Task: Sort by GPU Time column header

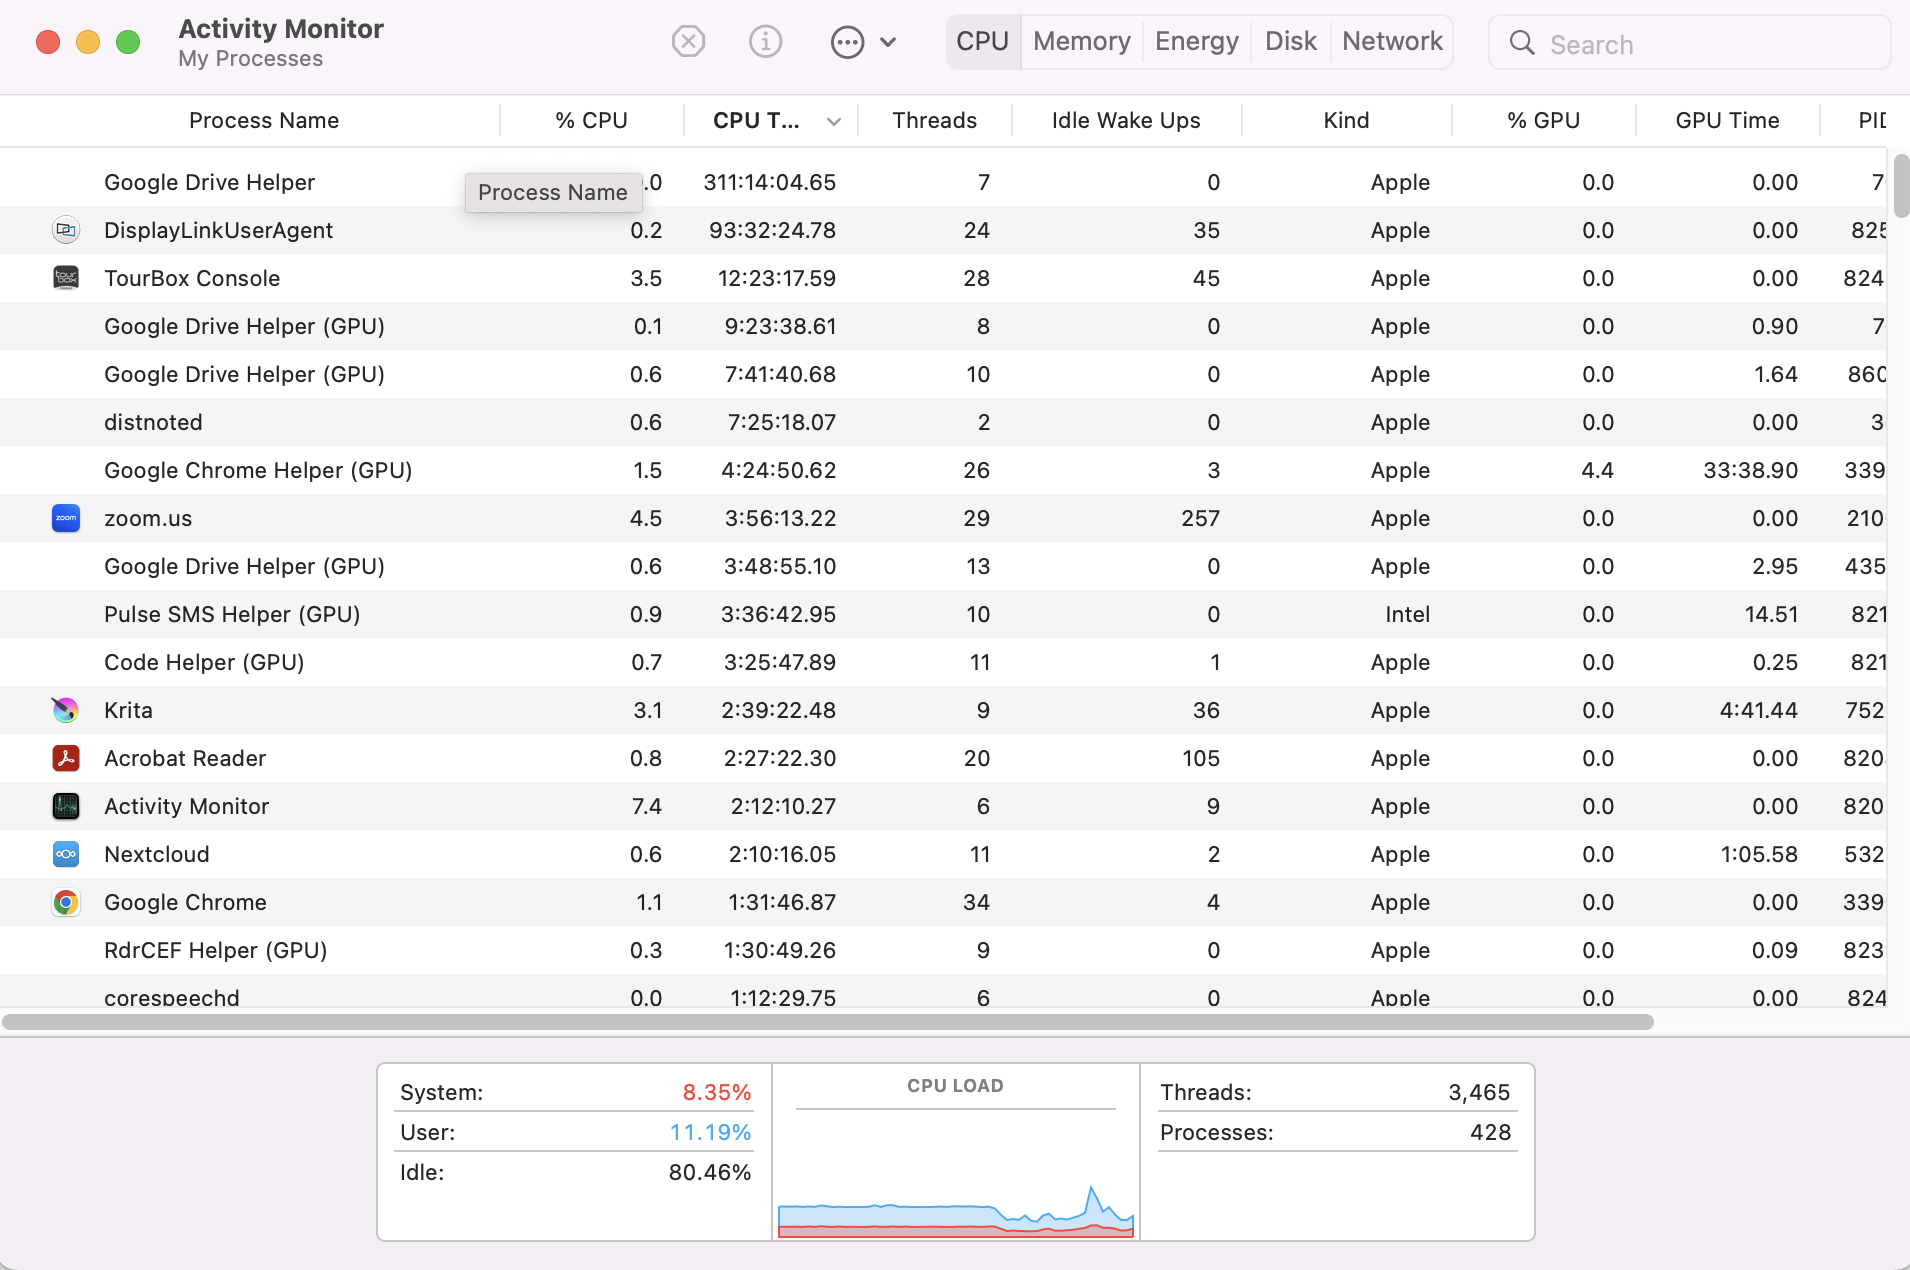Action: pyautogui.click(x=1727, y=121)
